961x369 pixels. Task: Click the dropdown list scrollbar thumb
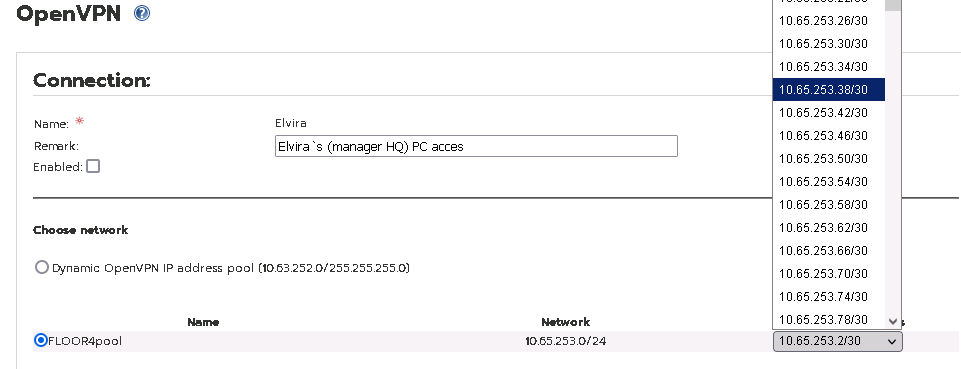click(893, 5)
